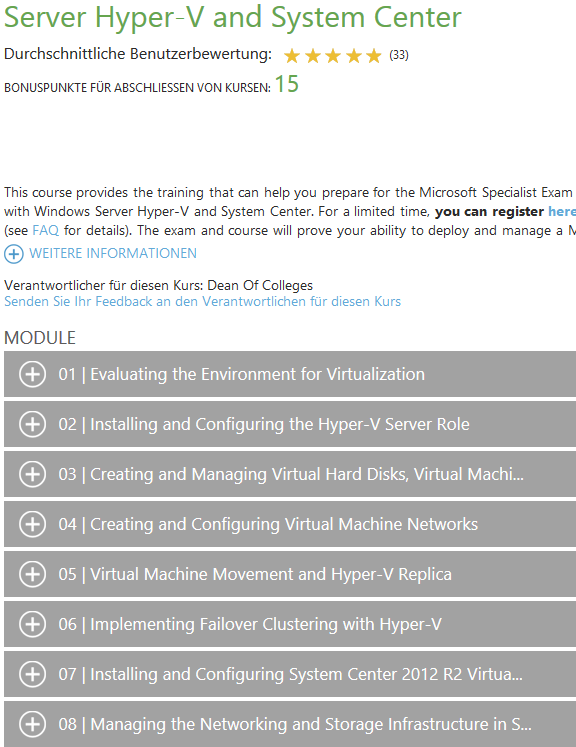Click plus icon beside Weitere Informationen

[x=14, y=254]
